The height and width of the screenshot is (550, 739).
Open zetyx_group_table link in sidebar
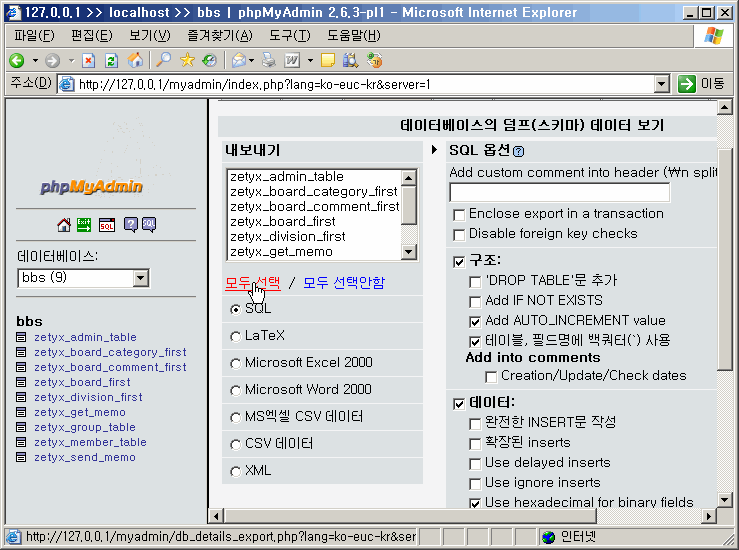click(x=85, y=427)
